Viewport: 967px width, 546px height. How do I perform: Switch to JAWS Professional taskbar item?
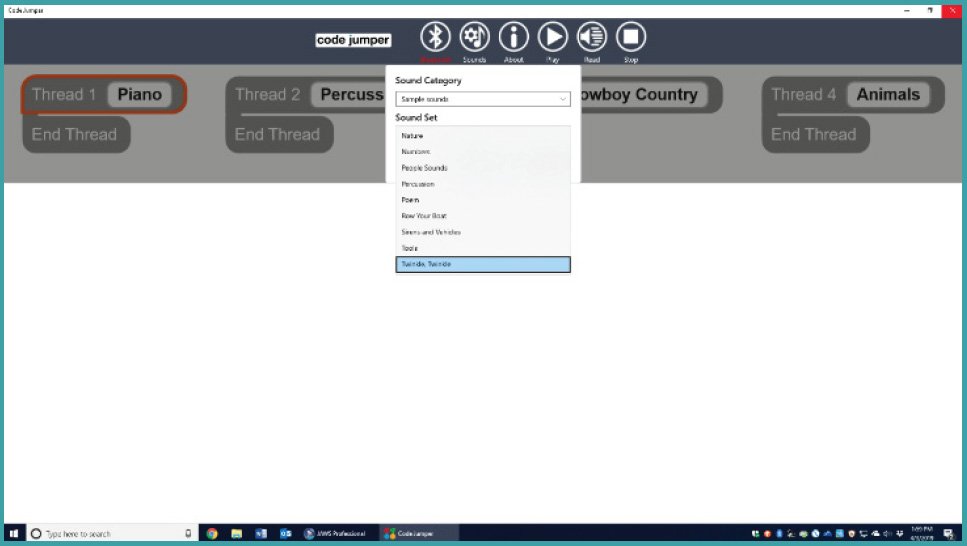pyautogui.click(x=335, y=534)
